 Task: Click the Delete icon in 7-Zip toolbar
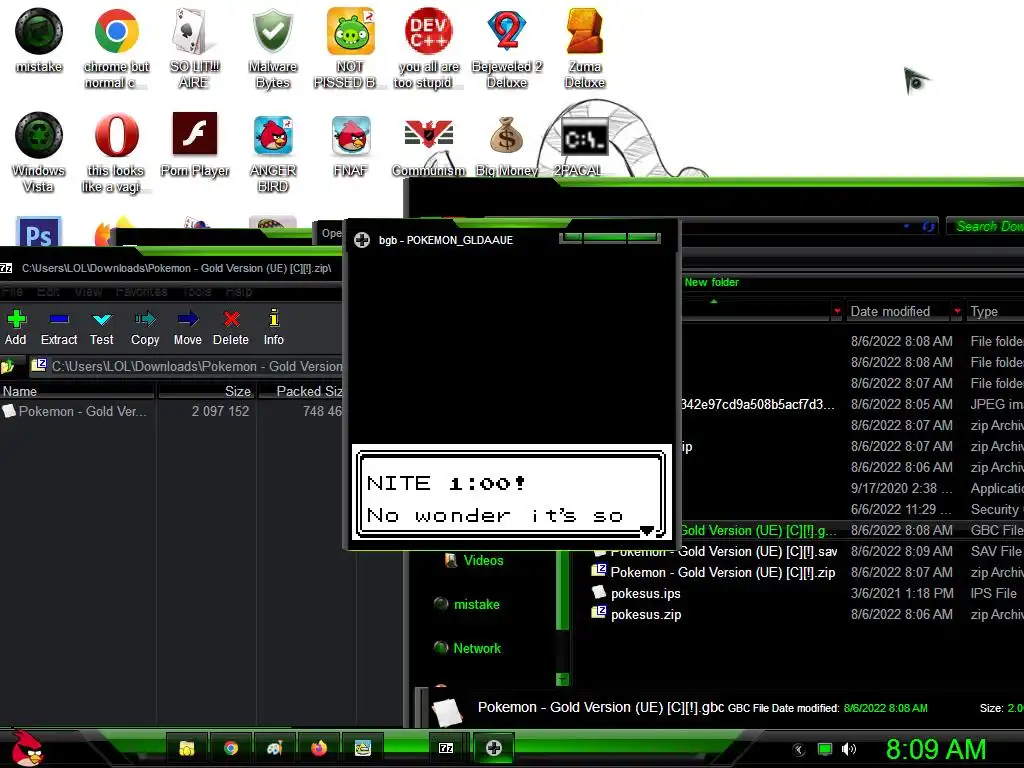231,327
